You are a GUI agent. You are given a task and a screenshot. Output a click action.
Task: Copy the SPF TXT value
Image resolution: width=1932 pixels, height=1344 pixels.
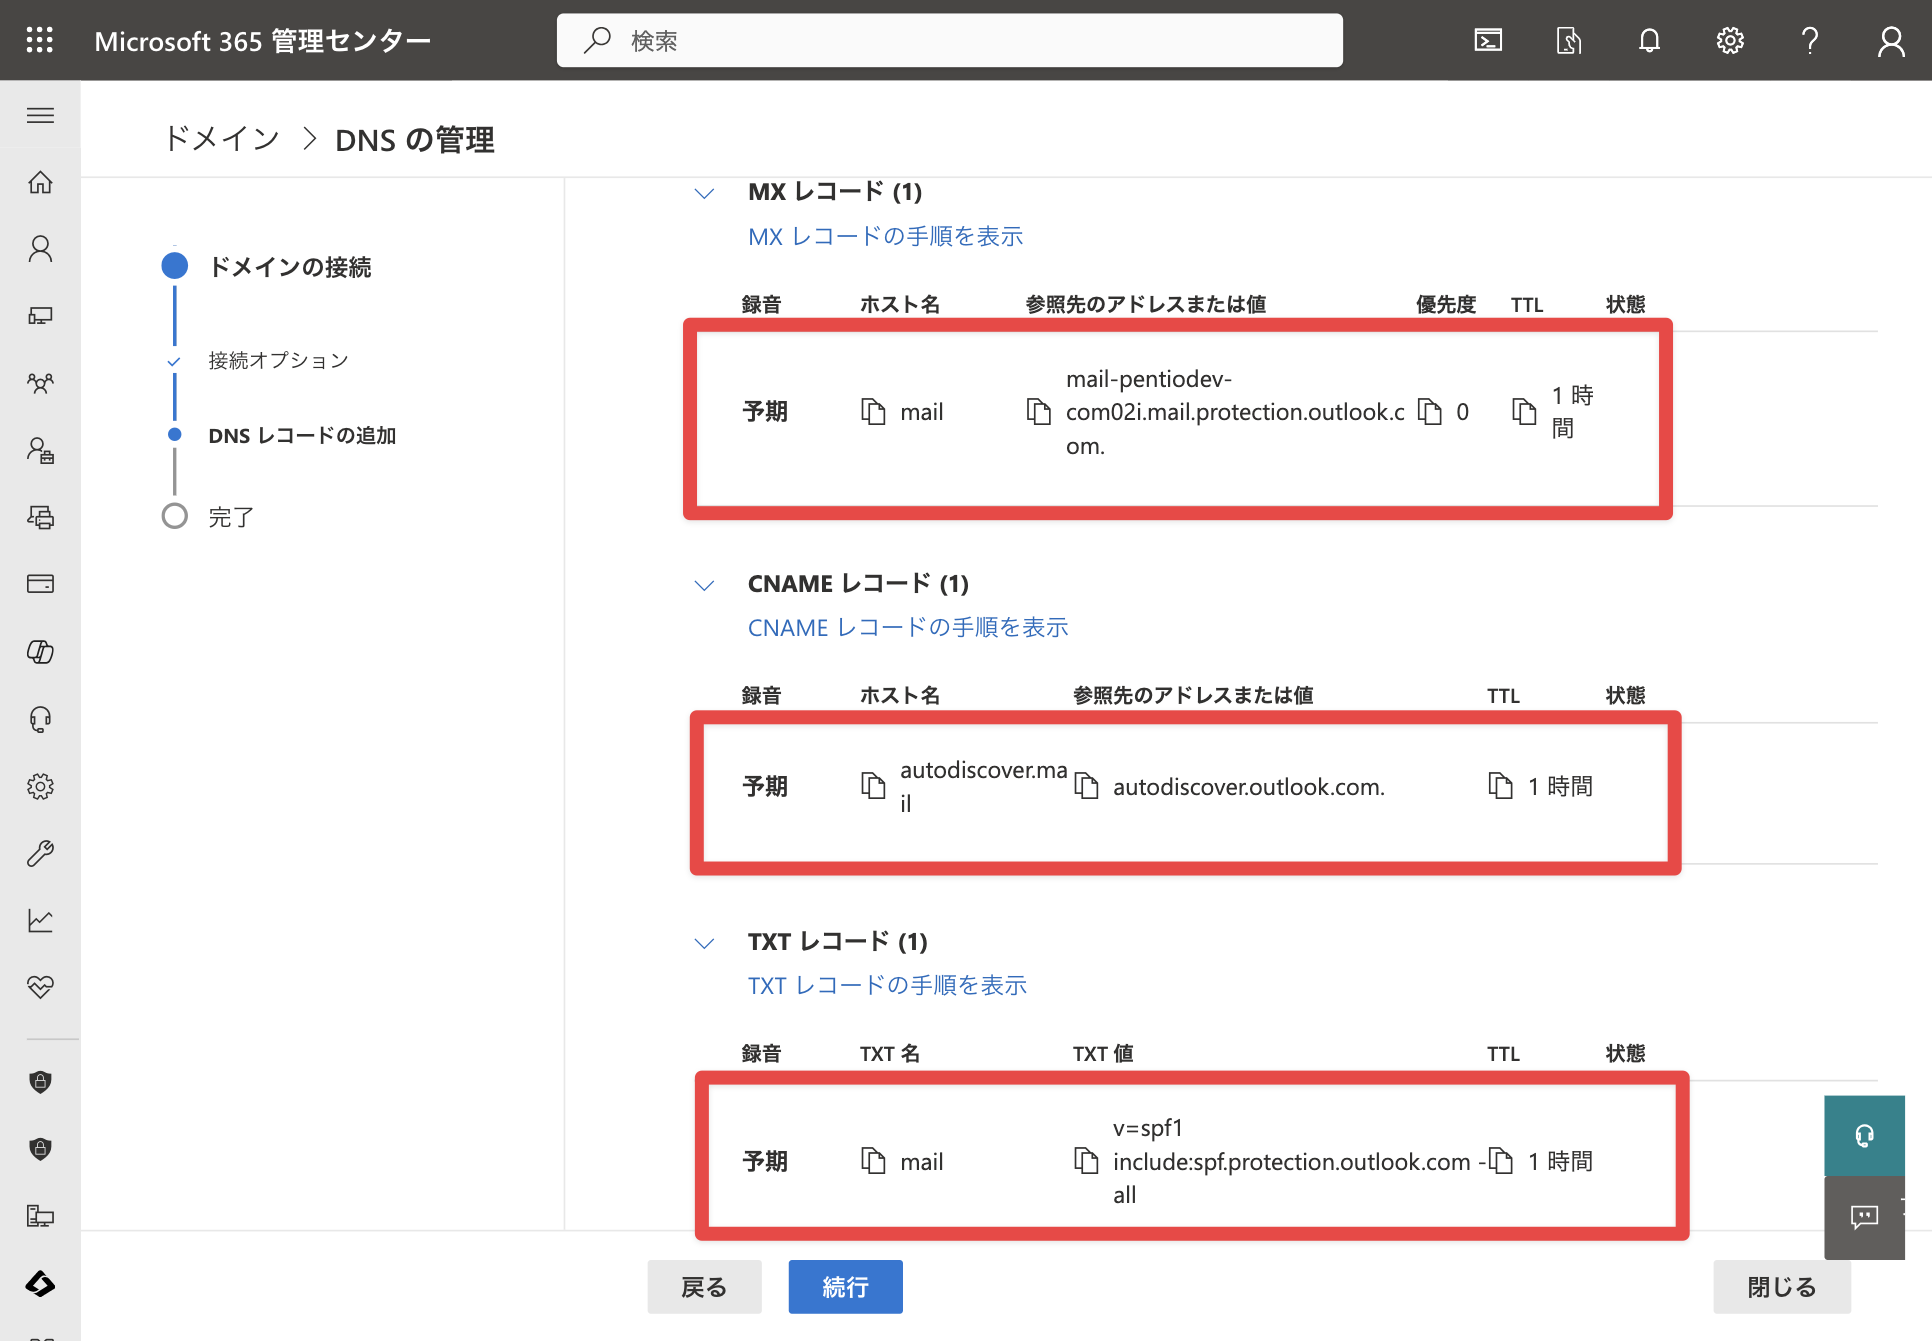(1086, 1161)
